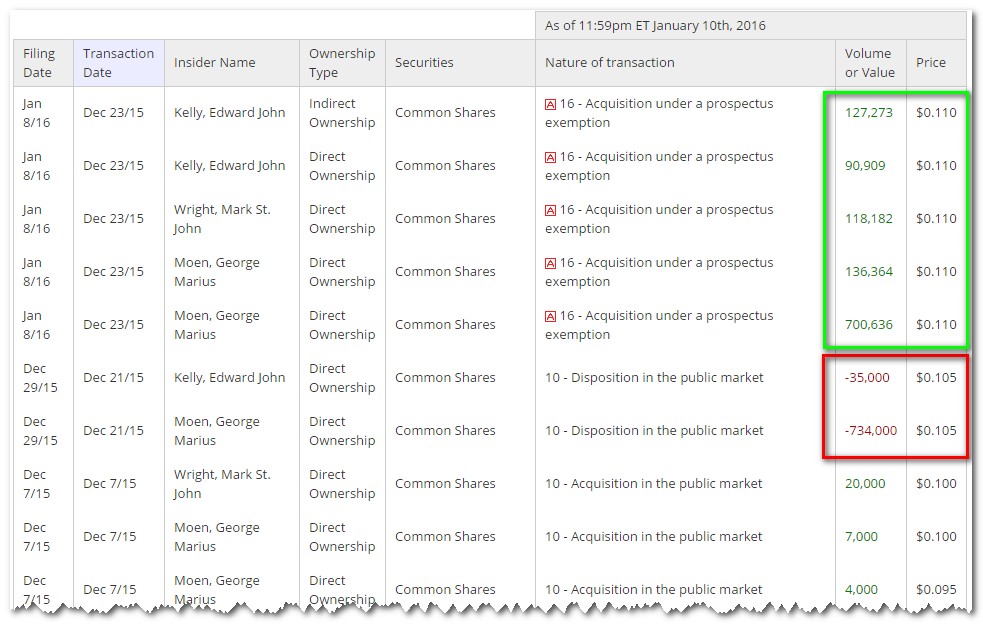Sort by the Volume or Value header
The image size is (983, 630).
tap(867, 62)
